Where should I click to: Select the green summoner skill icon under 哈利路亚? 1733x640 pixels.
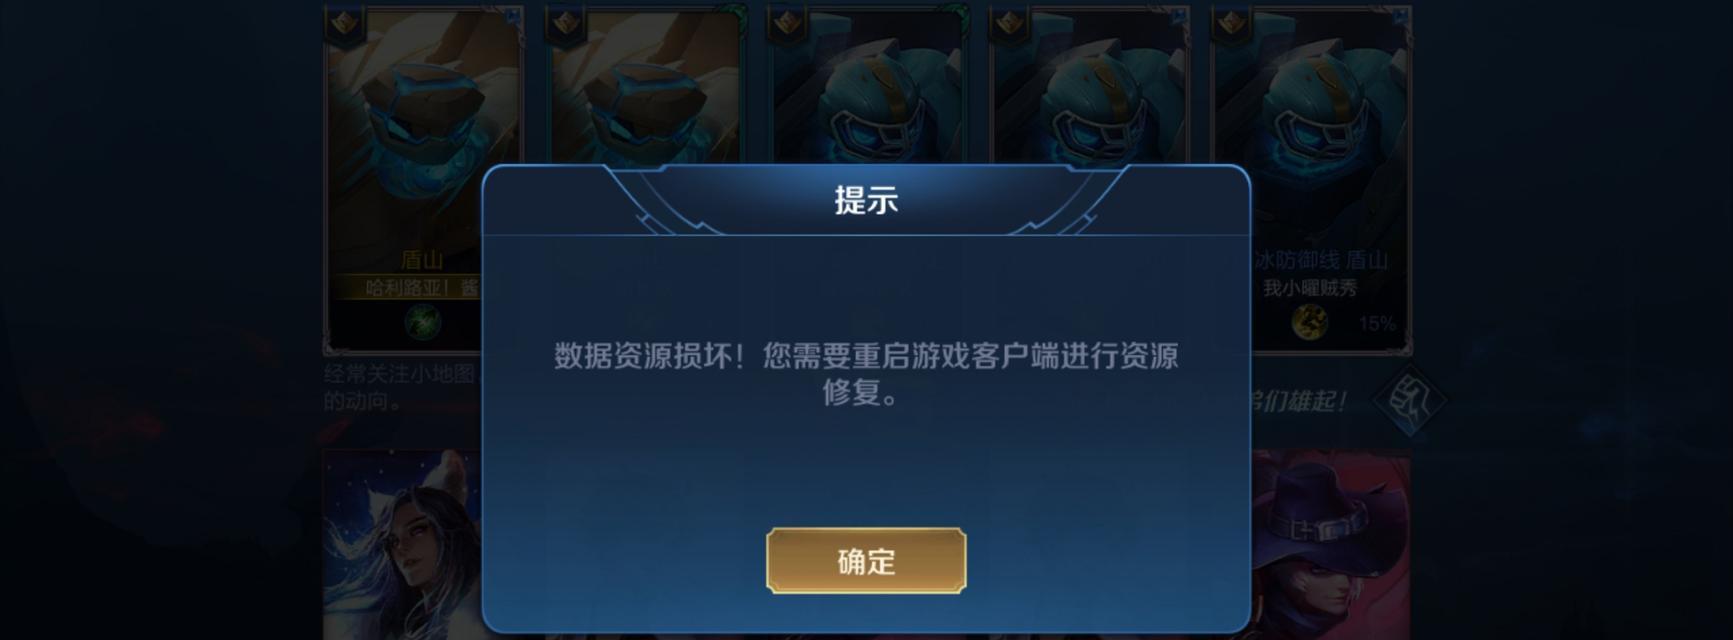point(422,322)
